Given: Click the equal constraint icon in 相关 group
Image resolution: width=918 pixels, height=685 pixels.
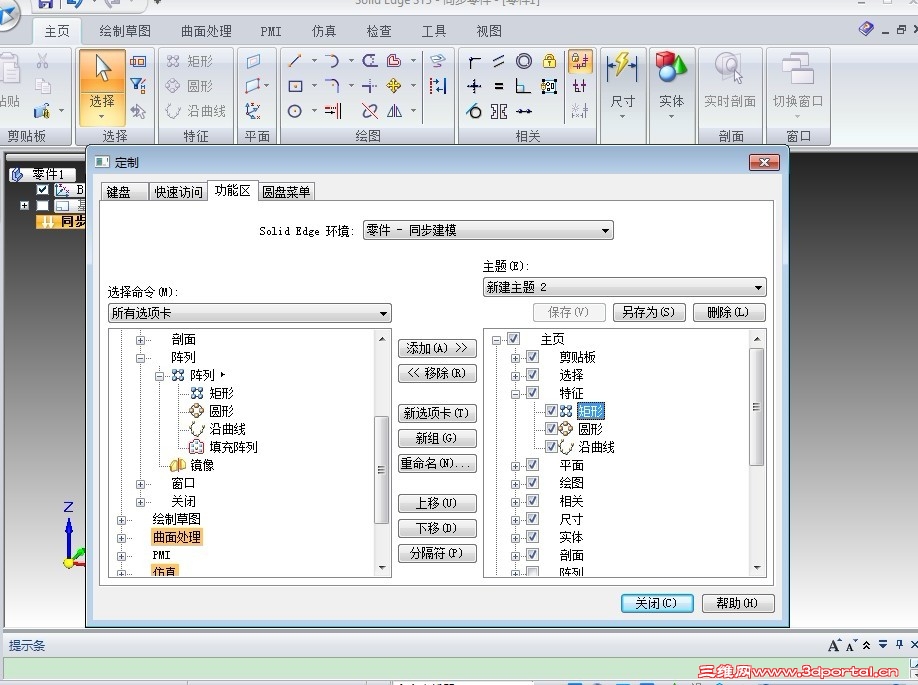Looking at the screenshot, I should [499, 86].
